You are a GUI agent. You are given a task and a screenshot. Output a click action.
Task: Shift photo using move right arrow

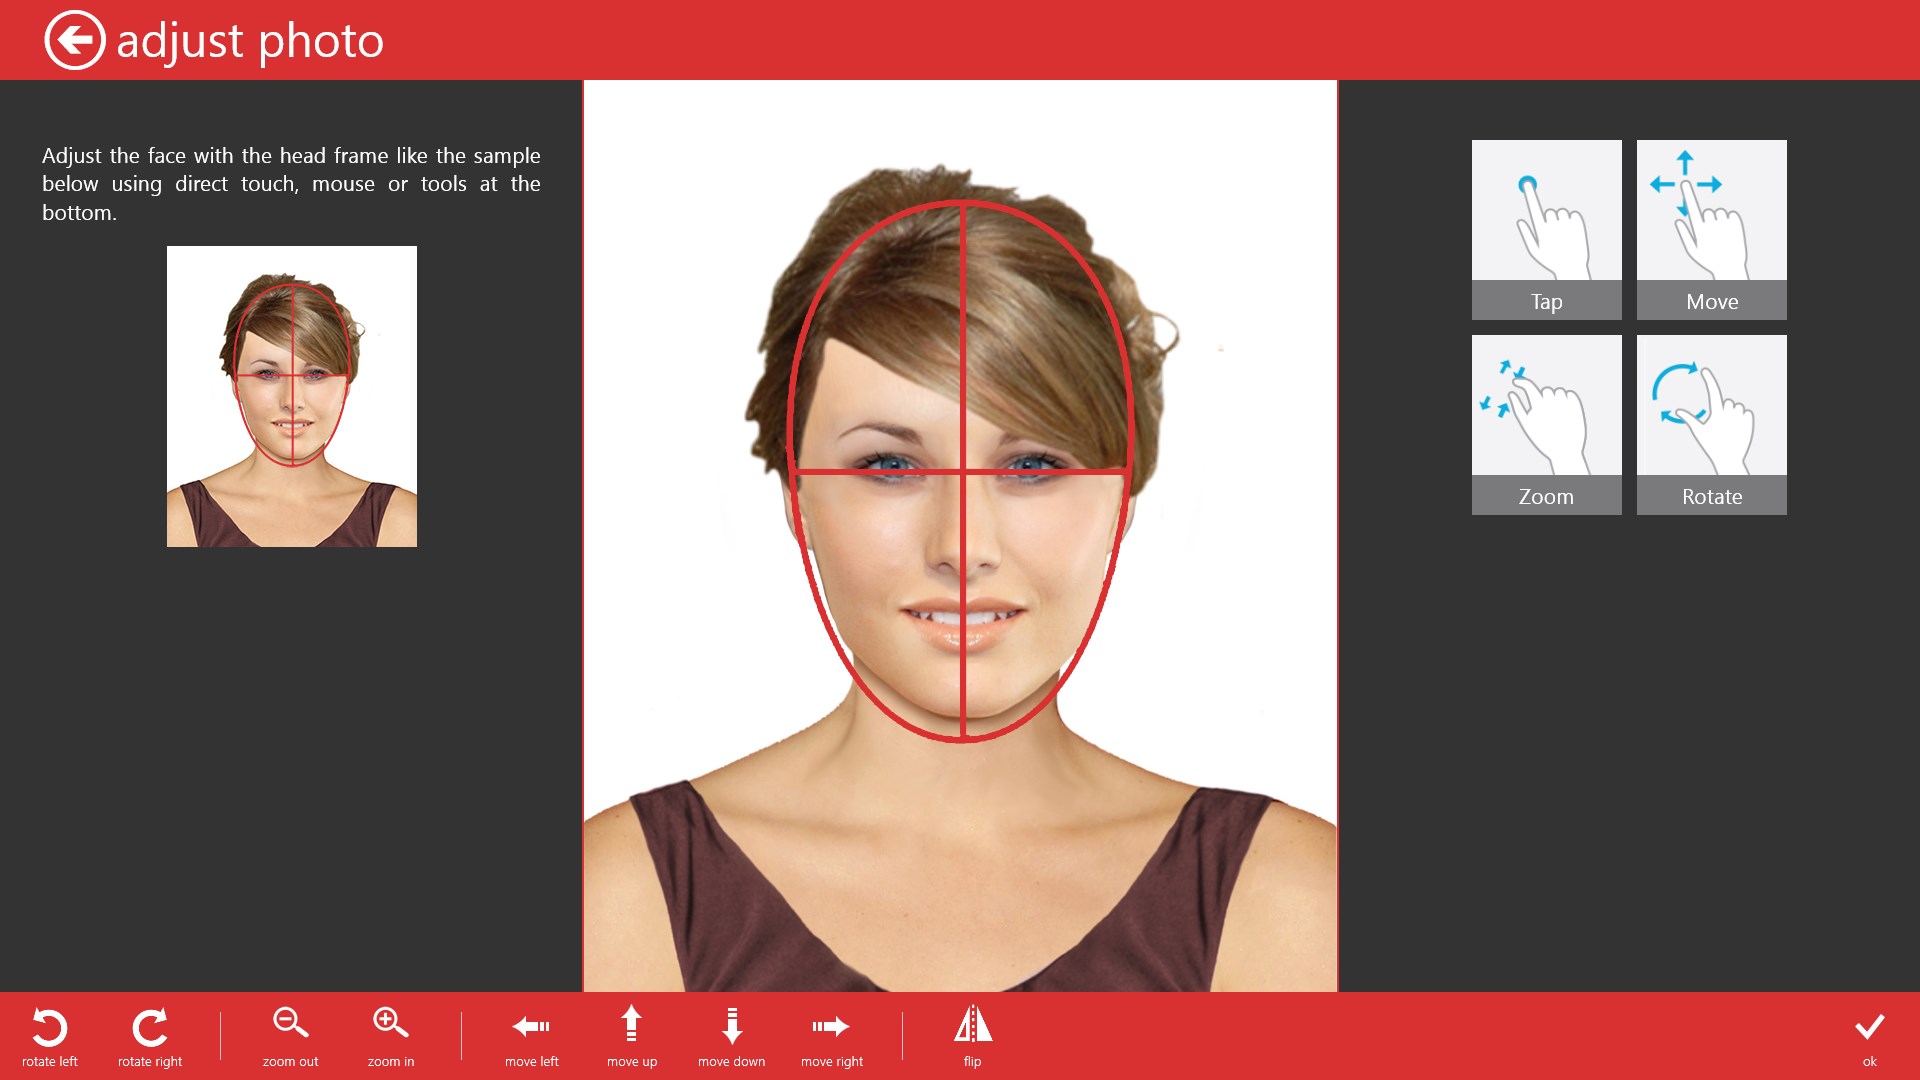coord(831,1026)
